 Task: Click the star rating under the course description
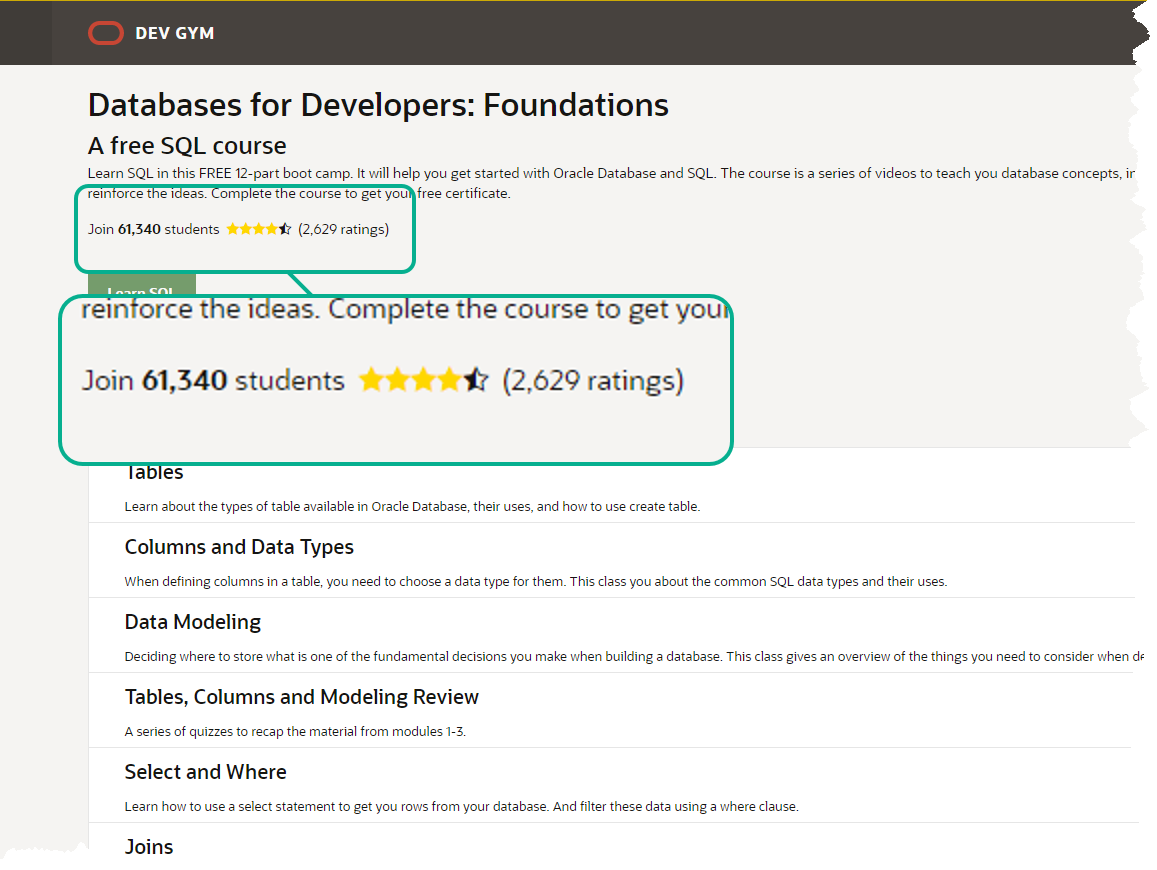pyautogui.click(x=258, y=229)
